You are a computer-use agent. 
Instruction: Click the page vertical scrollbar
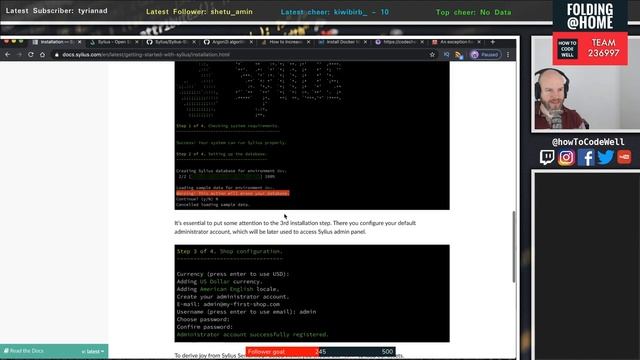(513, 247)
